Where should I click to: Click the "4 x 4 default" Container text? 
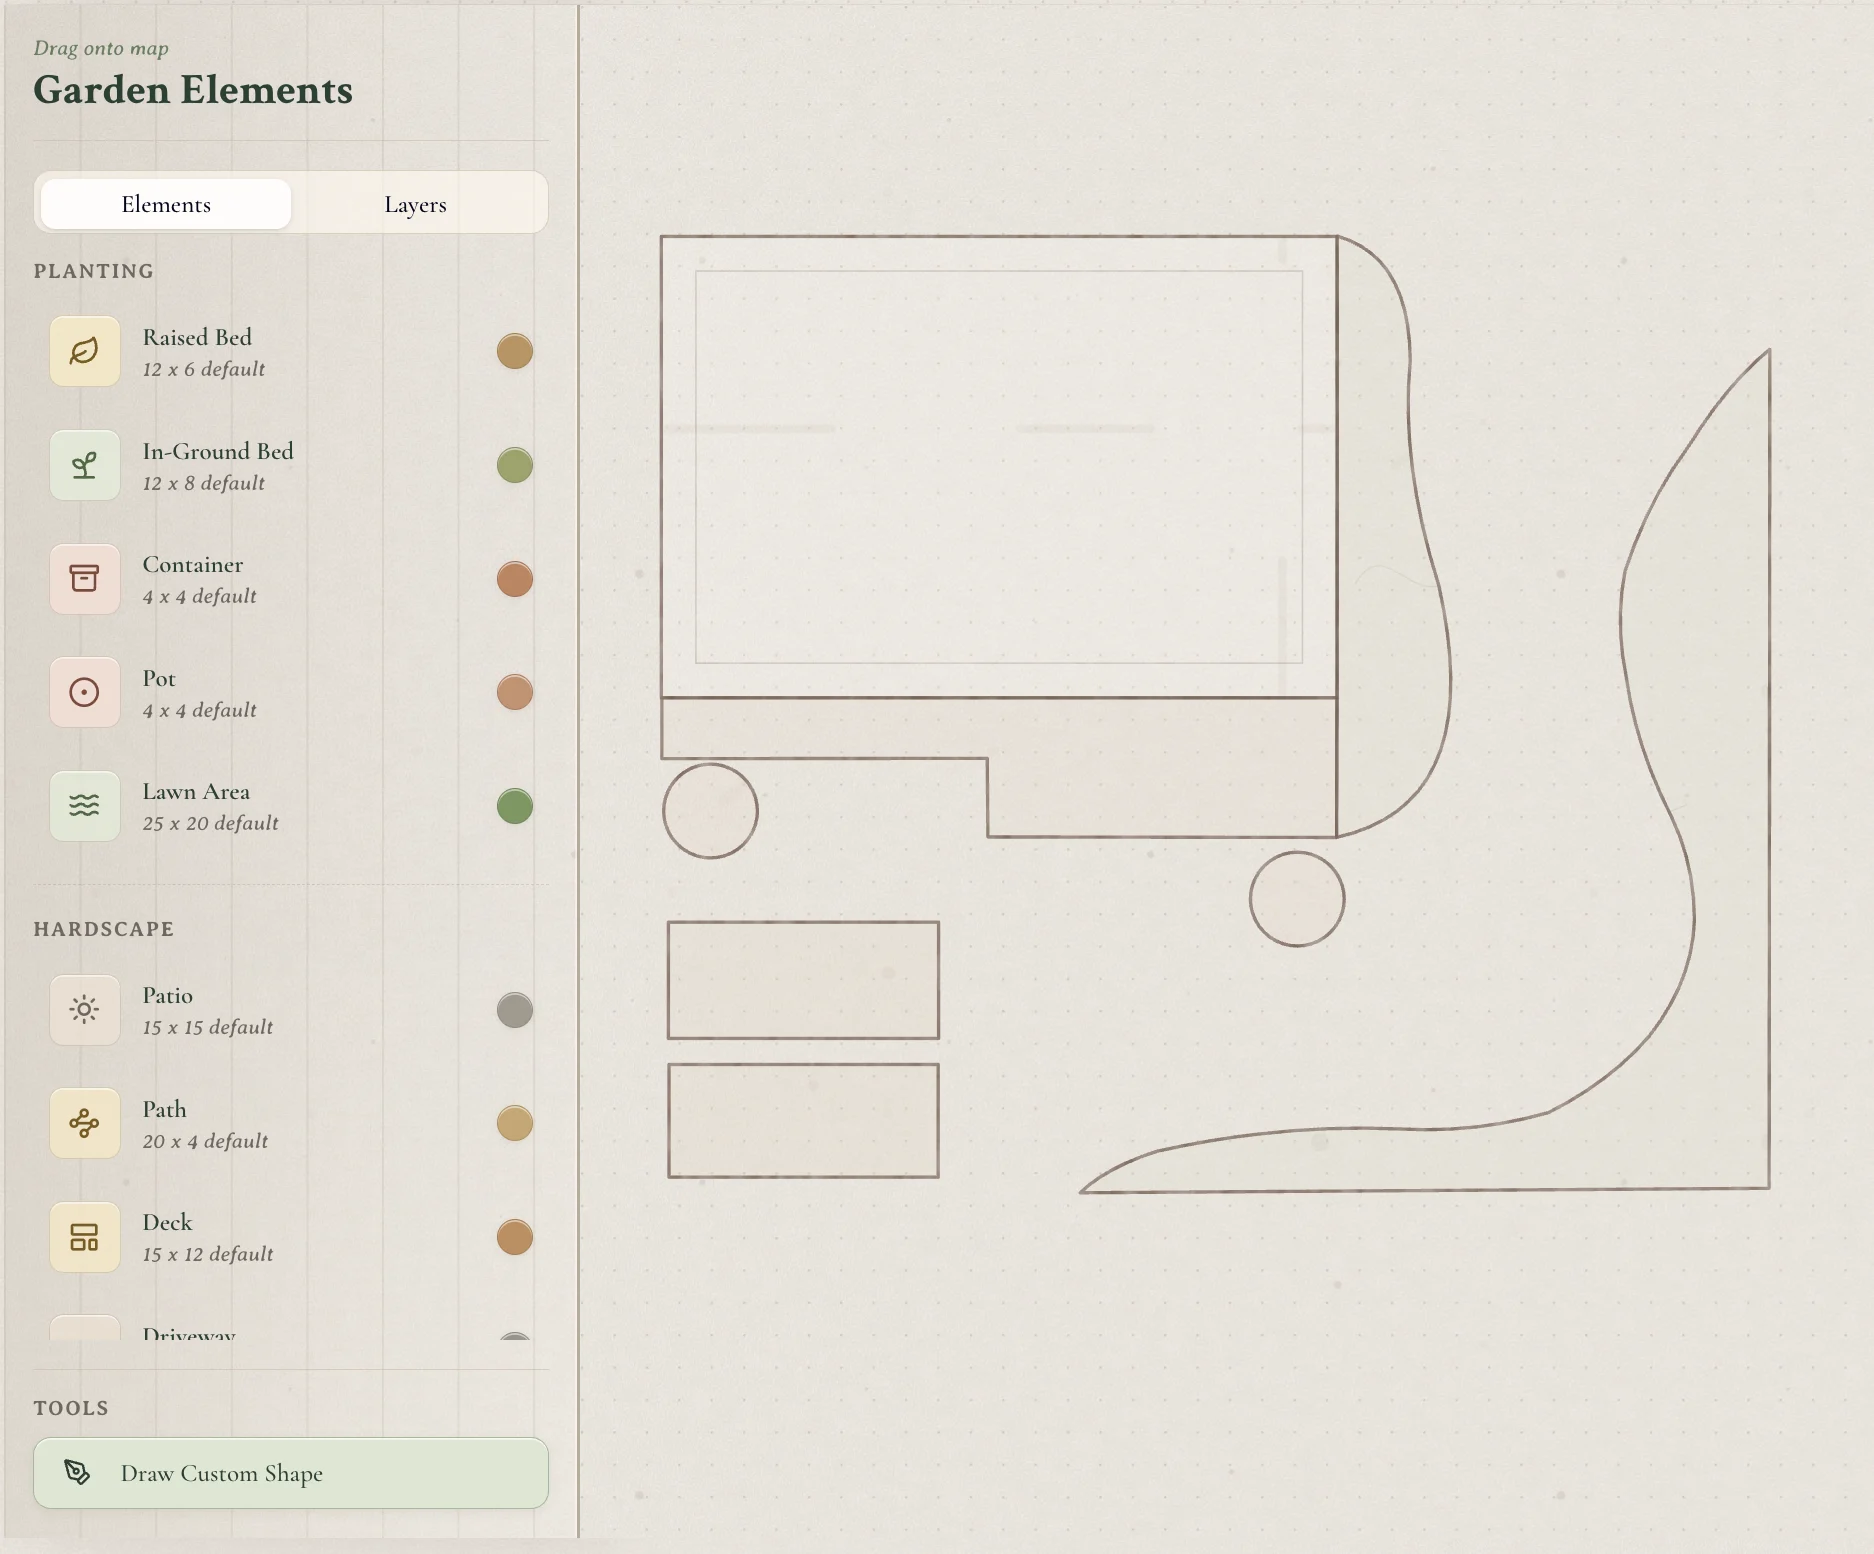click(x=199, y=596)
